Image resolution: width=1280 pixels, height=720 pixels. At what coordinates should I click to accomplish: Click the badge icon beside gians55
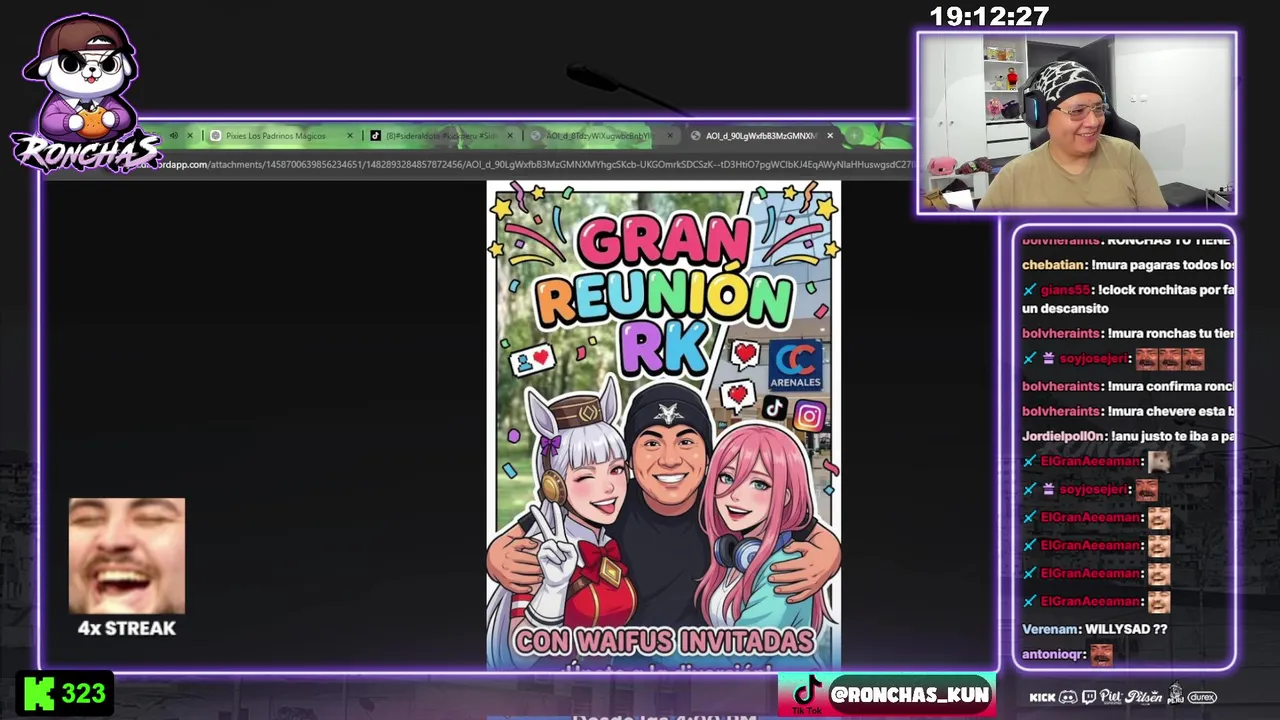pyautogui.click(x=1030, y=290)
